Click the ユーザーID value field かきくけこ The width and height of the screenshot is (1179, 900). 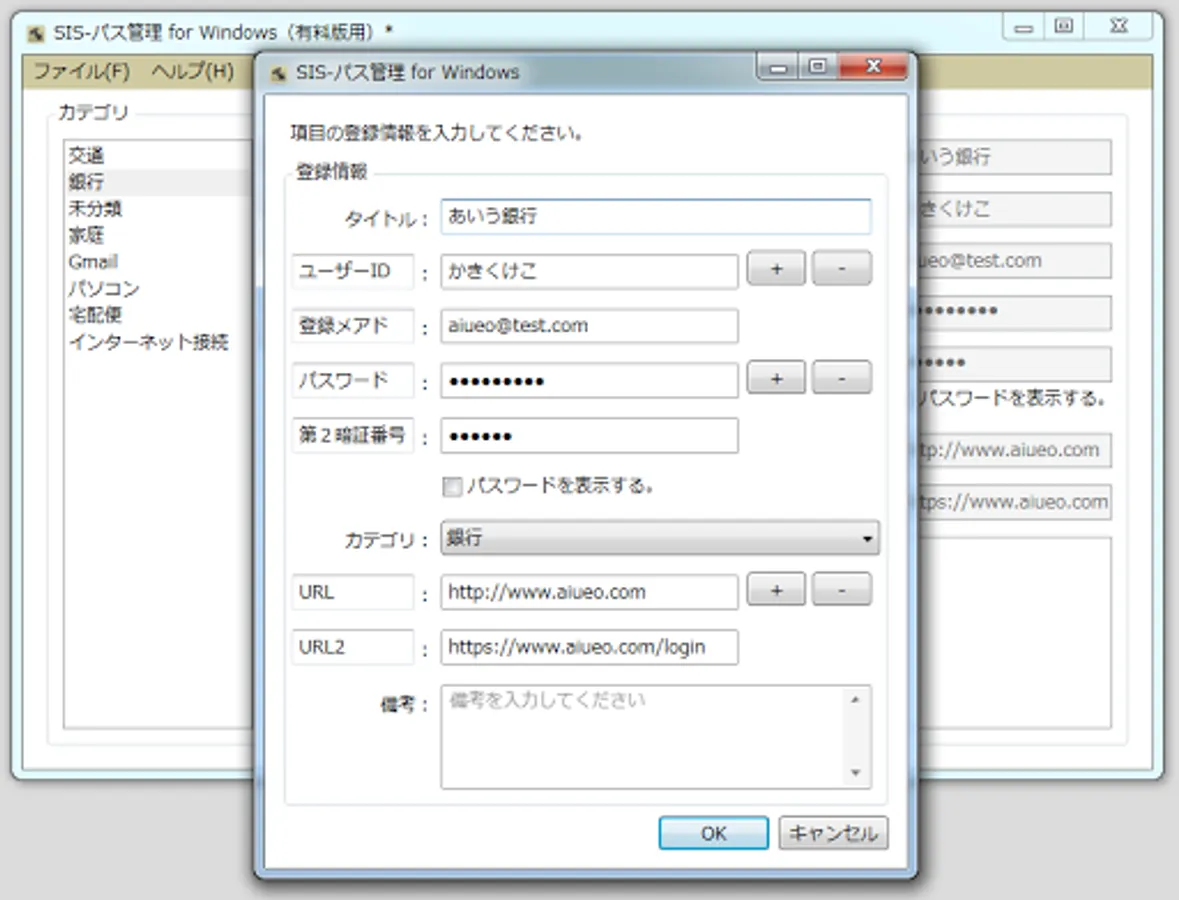click(x=589, y=271)
